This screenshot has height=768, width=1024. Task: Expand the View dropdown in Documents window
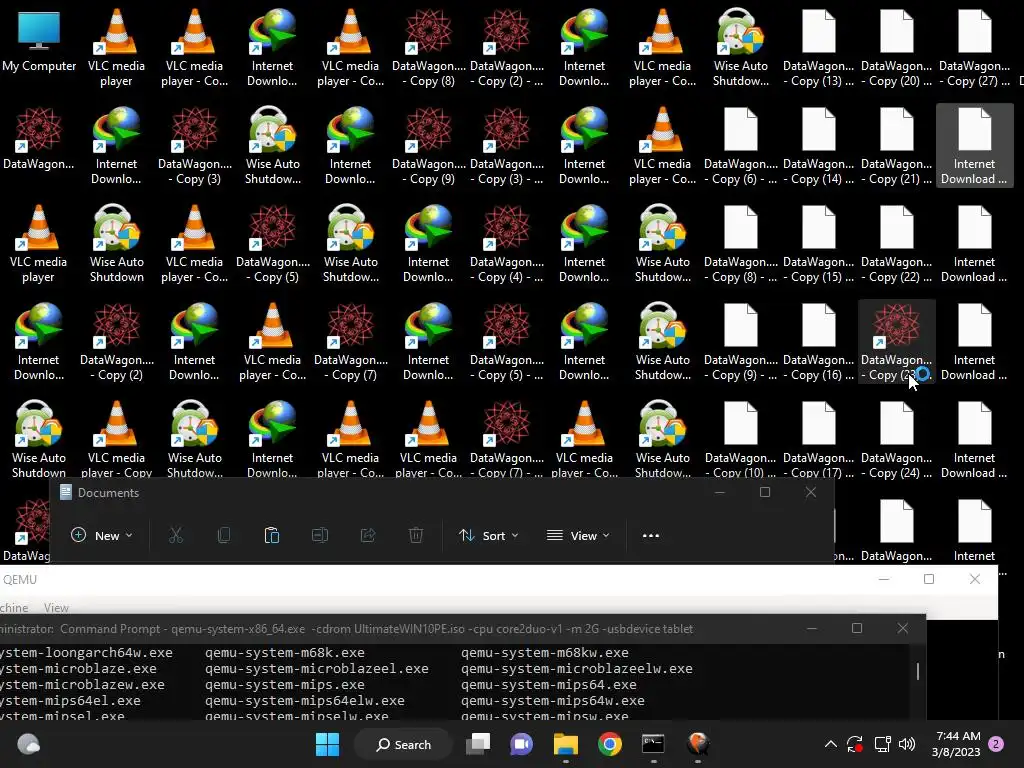578,536
